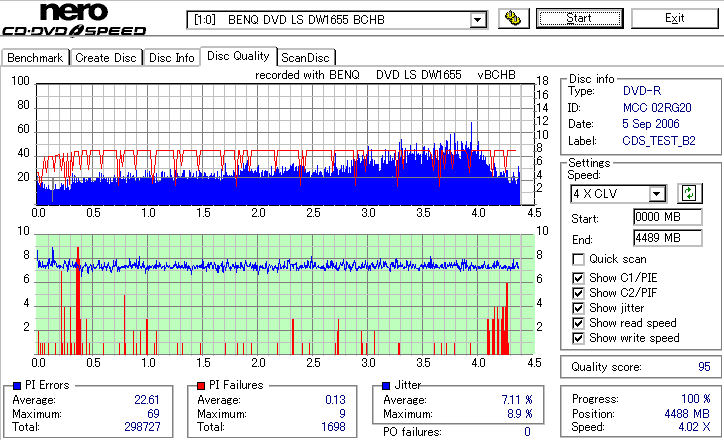
Task: Disable the Show jitter checkbox
Action: pos(578,308)
